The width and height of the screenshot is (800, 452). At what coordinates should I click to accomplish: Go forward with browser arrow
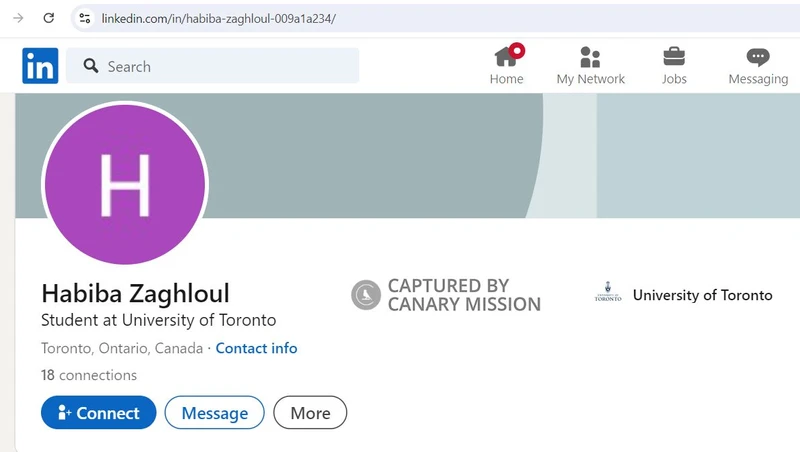18,18
